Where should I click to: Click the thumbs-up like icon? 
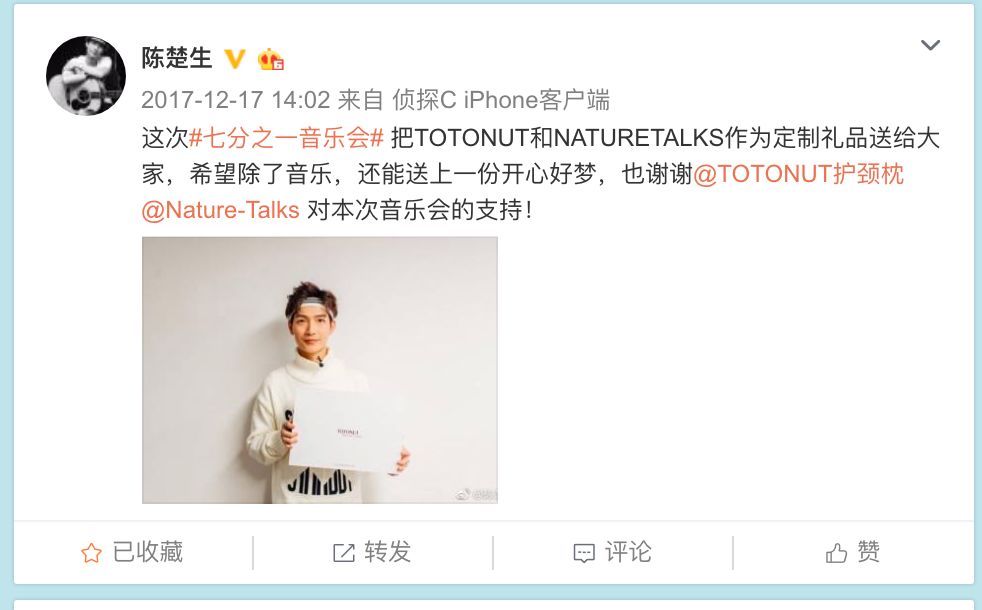coord(836,553)
